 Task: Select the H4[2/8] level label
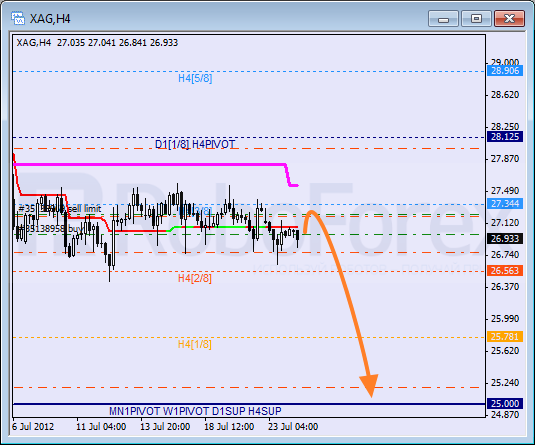pyautogui.click(x=194, y=278)
